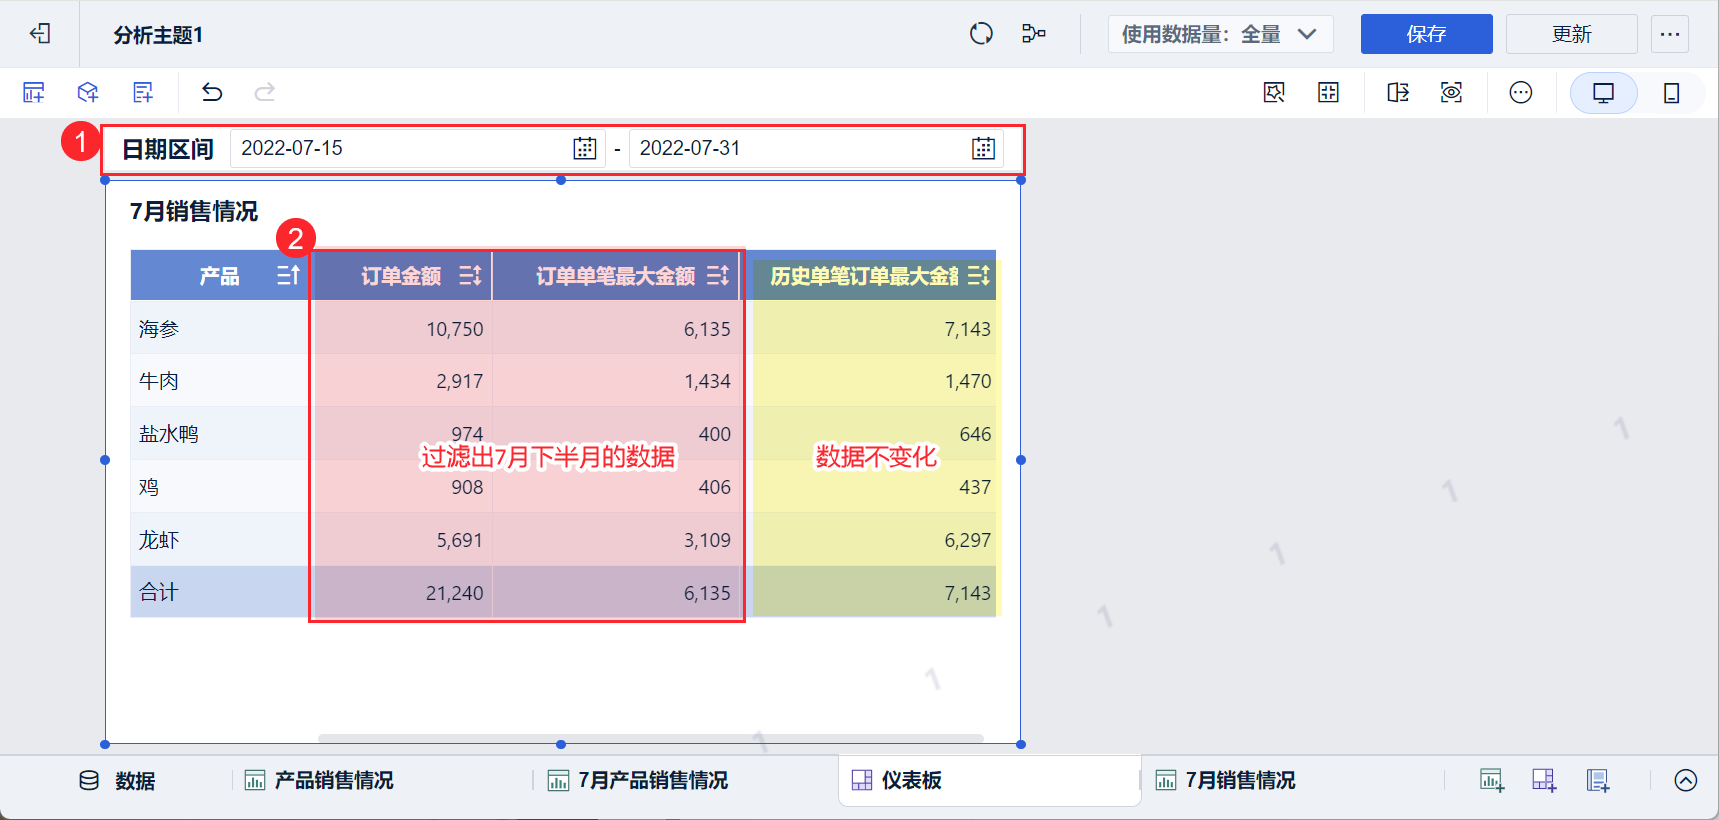The height and width of the screenshot is (820, 1719).
Task: Switch to the 7月销售情况 bottom tab
Action: coord(1225,780)
